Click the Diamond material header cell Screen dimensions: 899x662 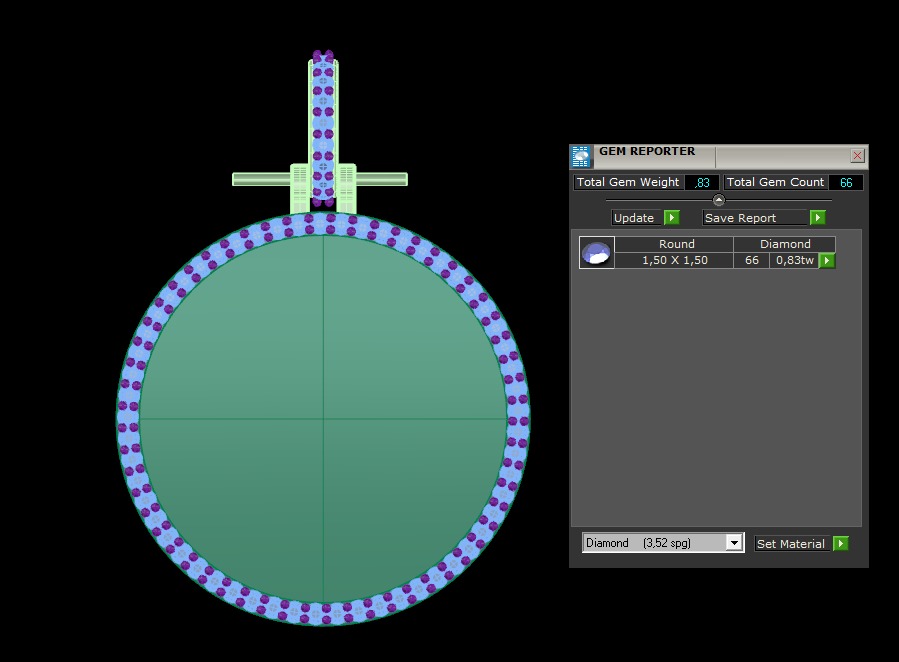pyautogui.click(x=785, y=244)
